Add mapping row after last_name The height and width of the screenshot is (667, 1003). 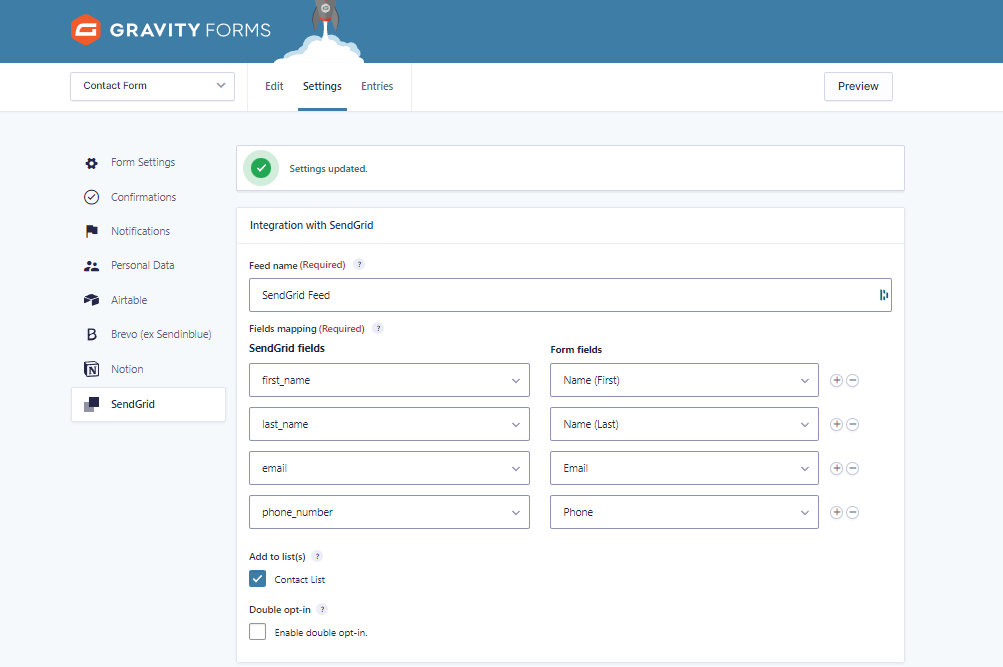836,425
